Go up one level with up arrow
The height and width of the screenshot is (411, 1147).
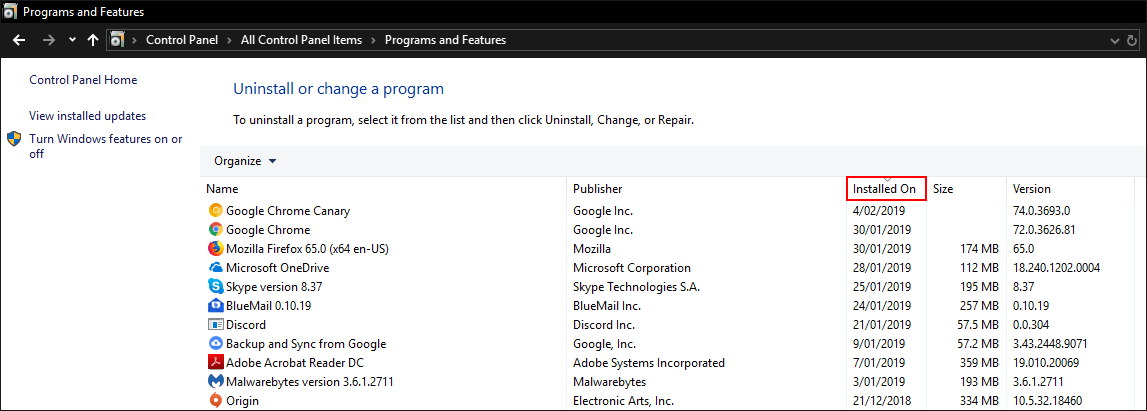[92, 40]
